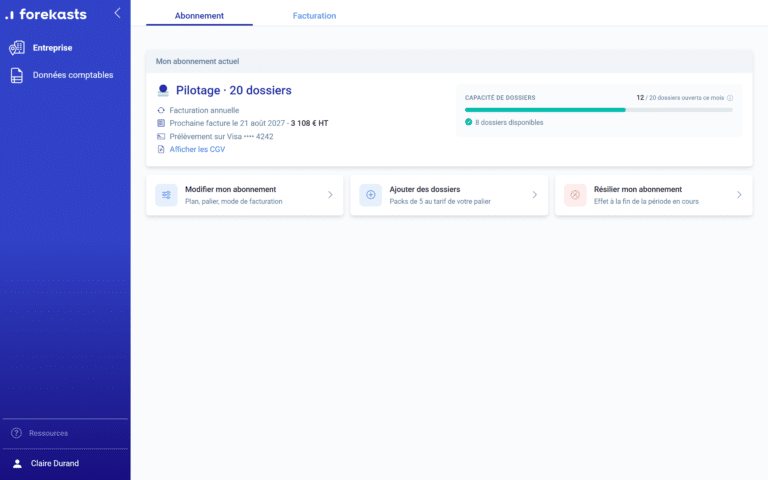The height and width of the screenshot is (480, 768).
Task: Click the capacity info icon
Action: [x=730, y=98]
